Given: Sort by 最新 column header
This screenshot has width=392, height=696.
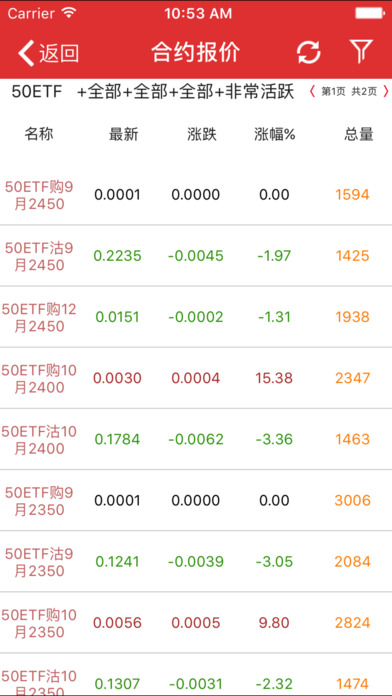Looking at the screenshot, I should (123, 134).
